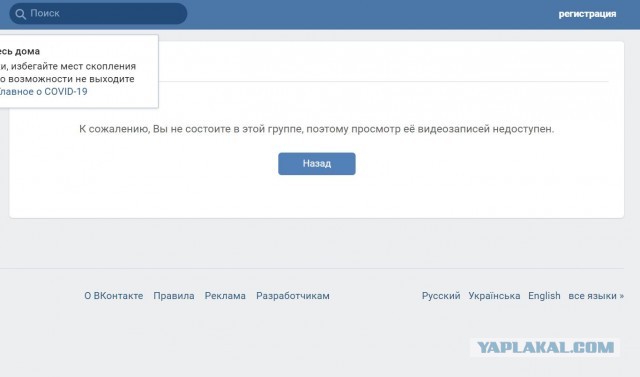Switch language to Українська
640x377 pixels.
[x=494, y=295]
